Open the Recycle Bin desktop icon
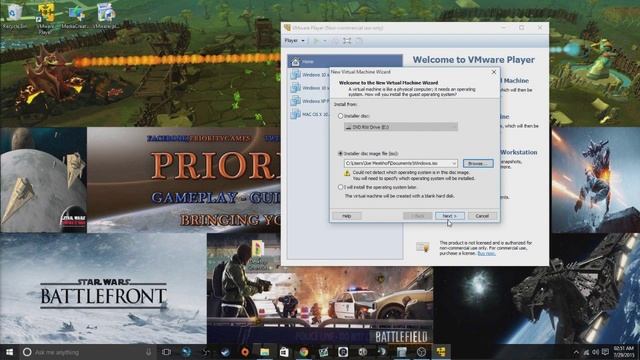Viewport: 640px width, 360px height. point(15,16)
